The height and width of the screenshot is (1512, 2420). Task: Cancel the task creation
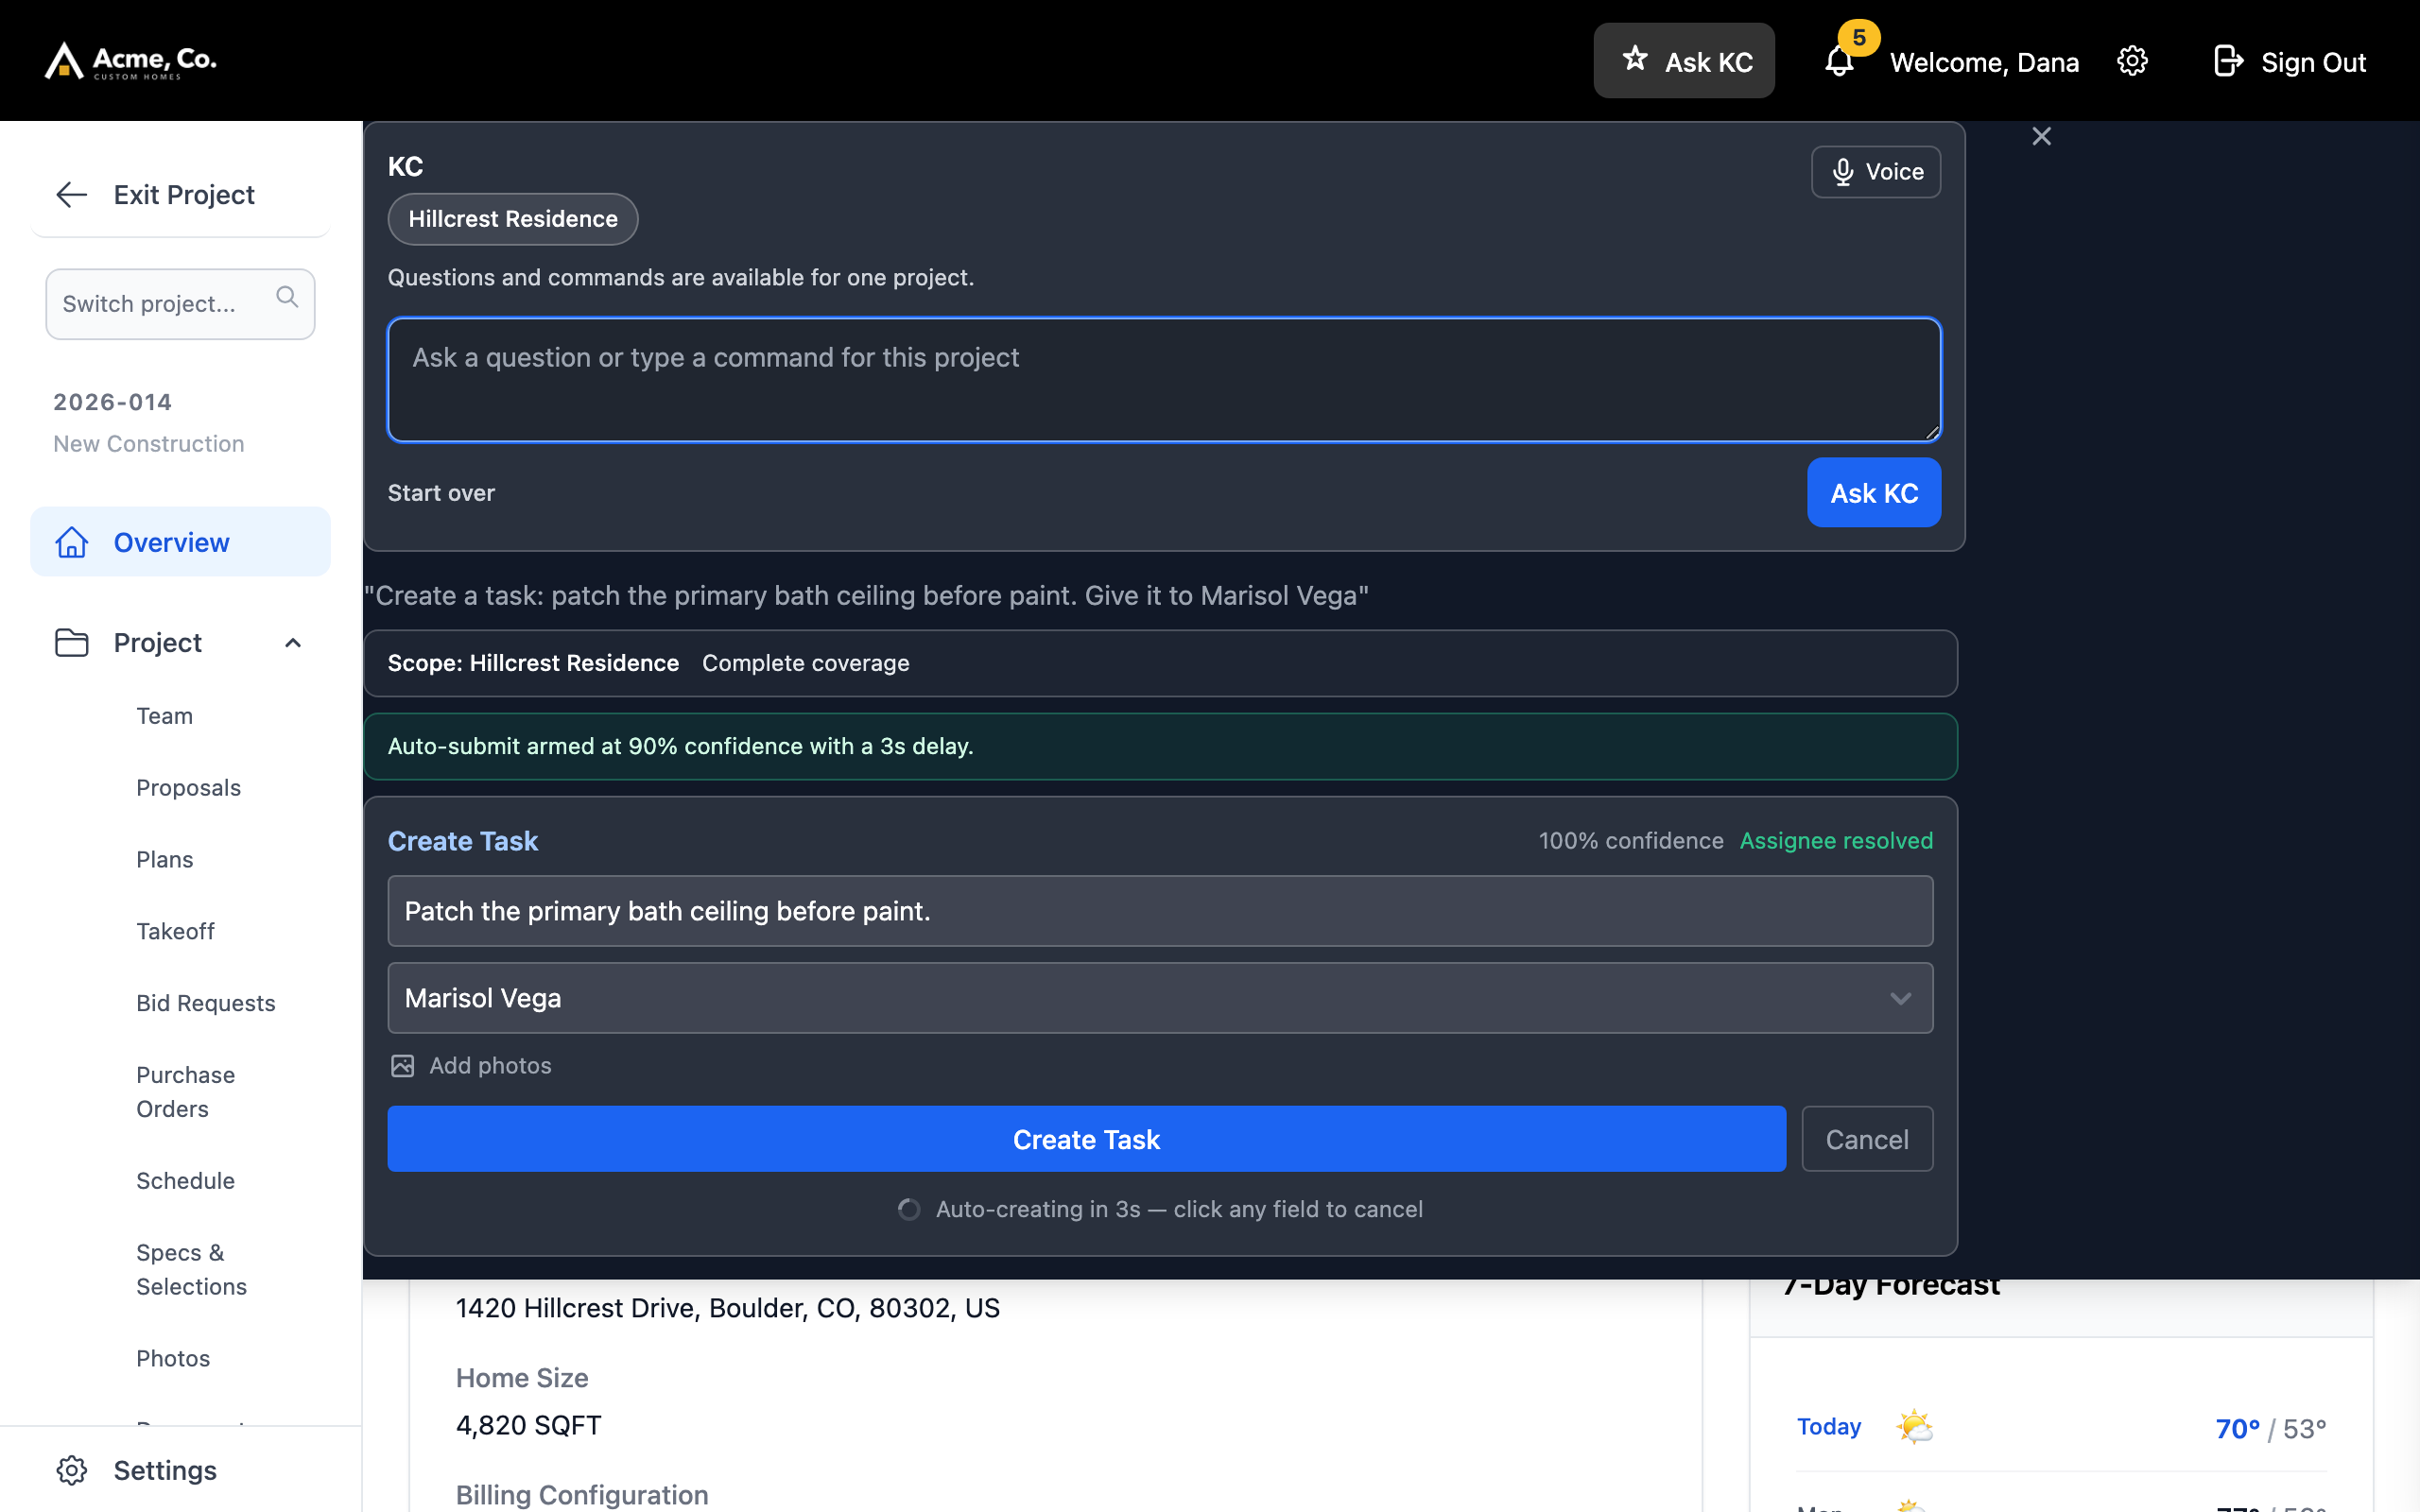[1867, 1139]
